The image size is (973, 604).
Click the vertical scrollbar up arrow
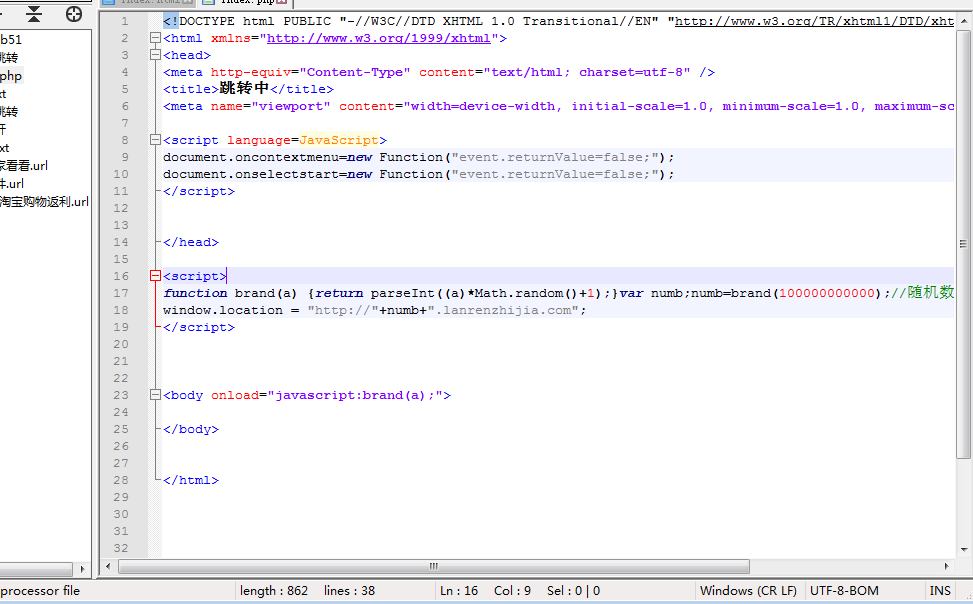click(964, 20)
